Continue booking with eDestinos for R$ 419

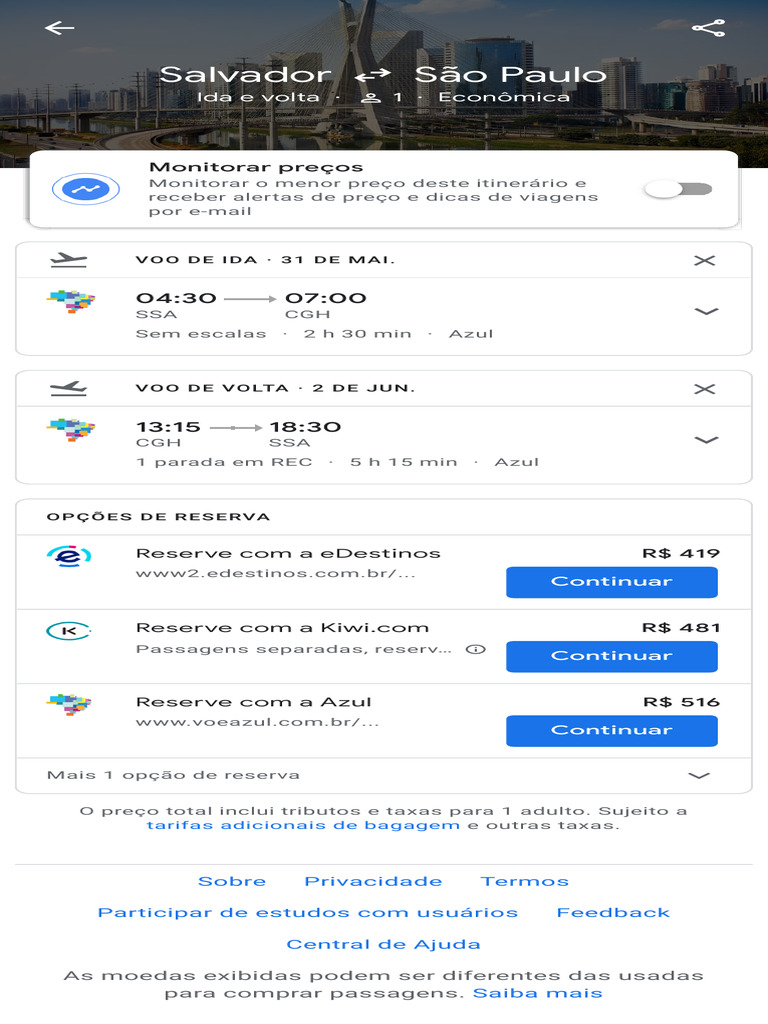(611, 582)
